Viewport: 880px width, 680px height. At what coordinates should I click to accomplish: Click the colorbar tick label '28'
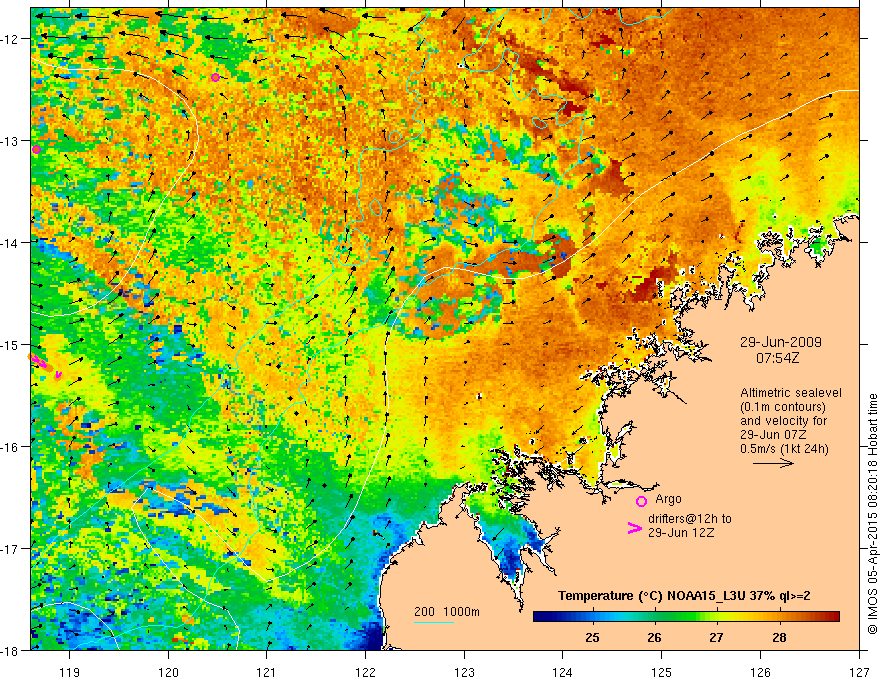[x=779, y=637]
